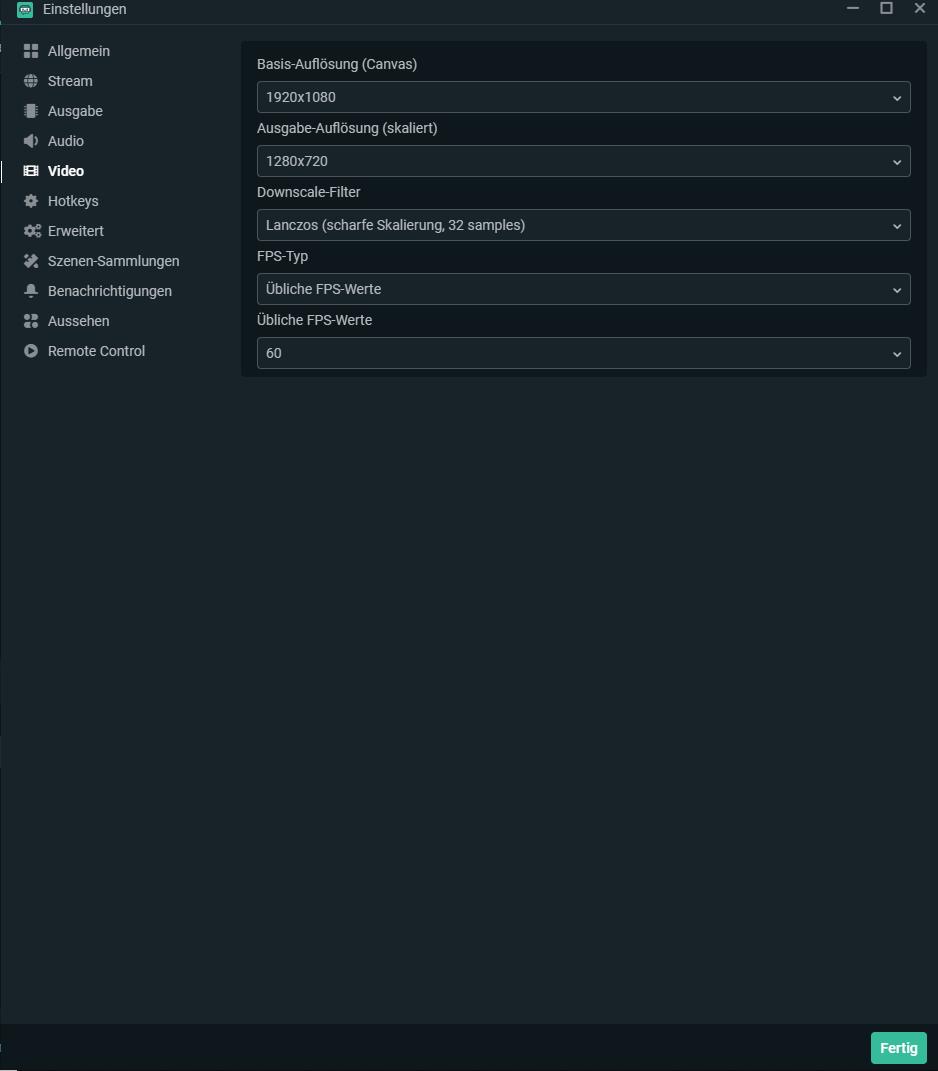
Task: Expand the FPS-Typ dropdown
Action: point(583,289)
